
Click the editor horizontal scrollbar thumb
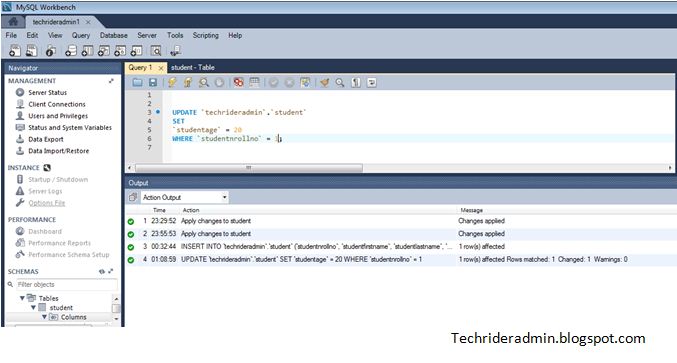(x=249, y=167)
